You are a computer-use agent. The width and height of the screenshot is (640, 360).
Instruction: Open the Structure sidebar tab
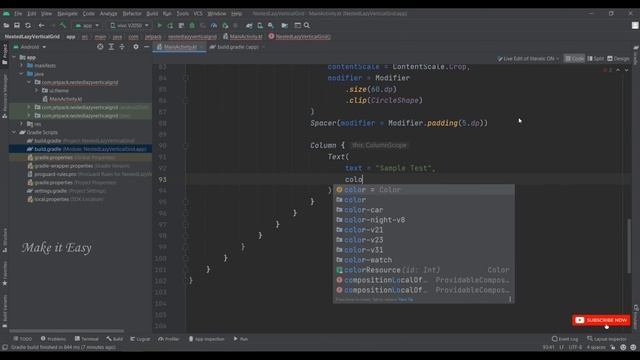(4, 240)
